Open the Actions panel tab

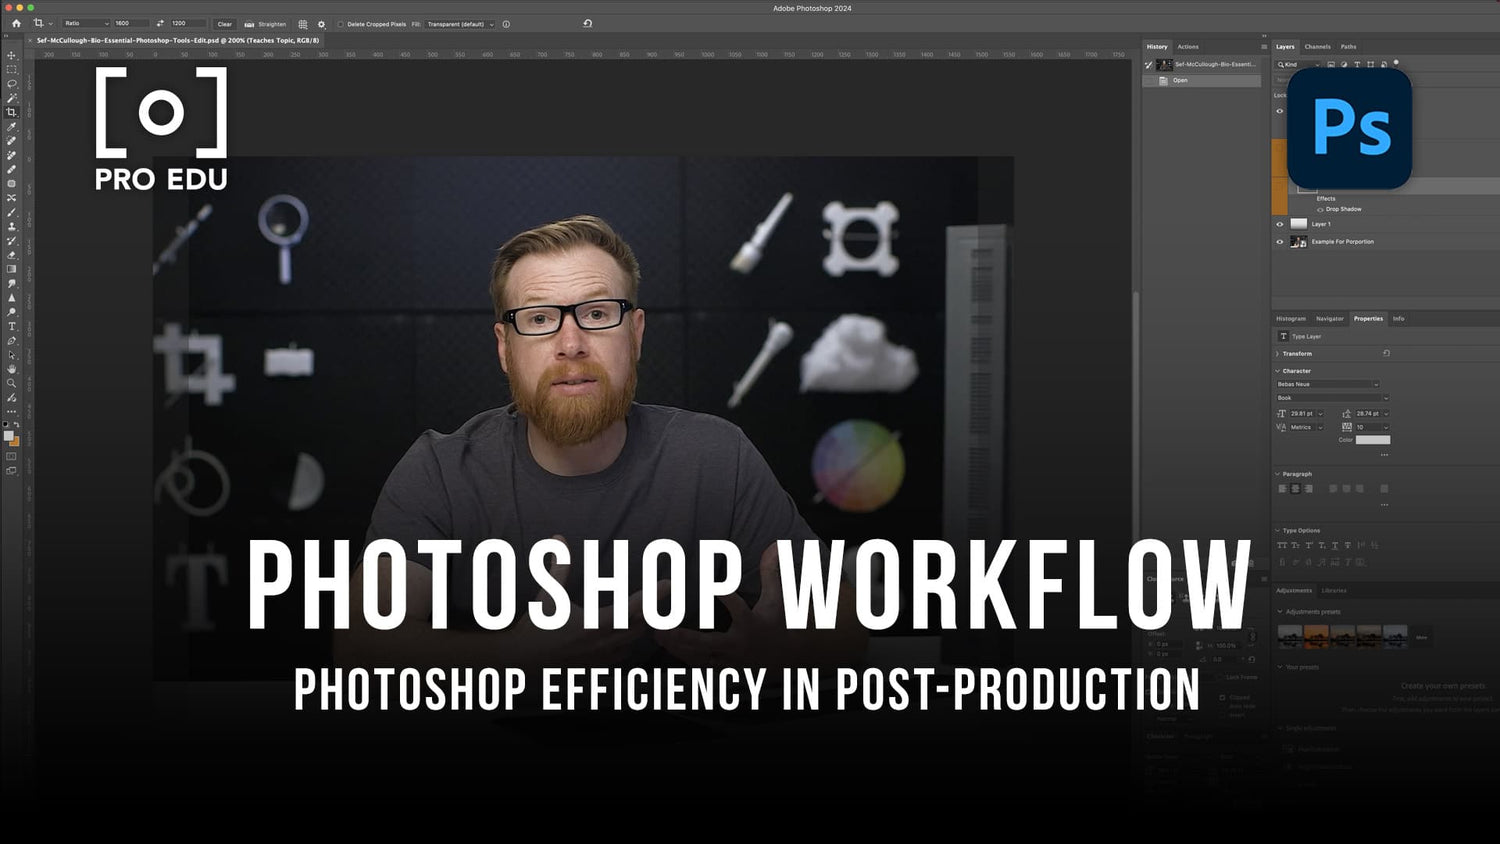pyautogui.click(x=1190, y=46)
